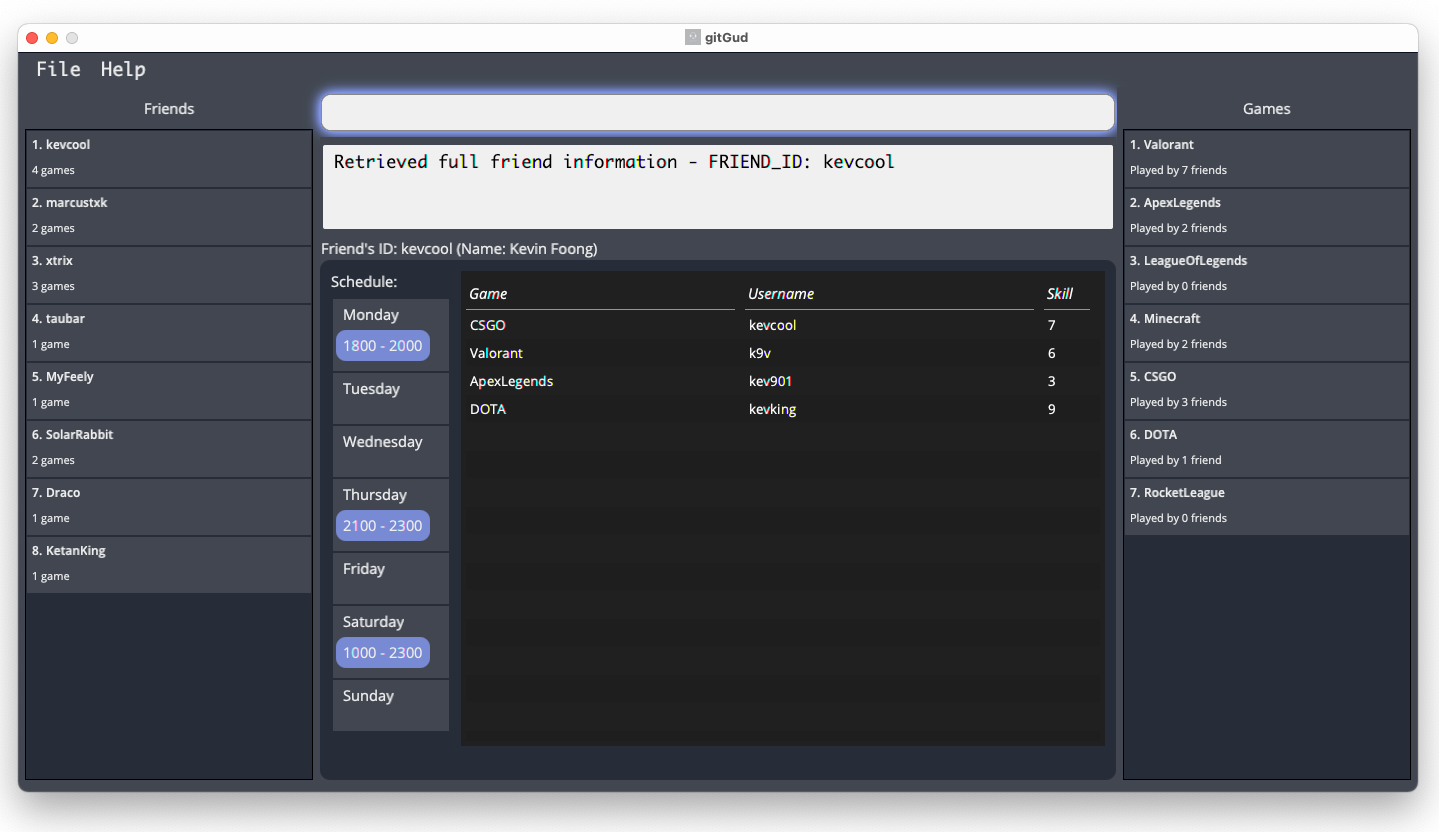
Task: Click the Game column header
Action: (x=600, y=294)
